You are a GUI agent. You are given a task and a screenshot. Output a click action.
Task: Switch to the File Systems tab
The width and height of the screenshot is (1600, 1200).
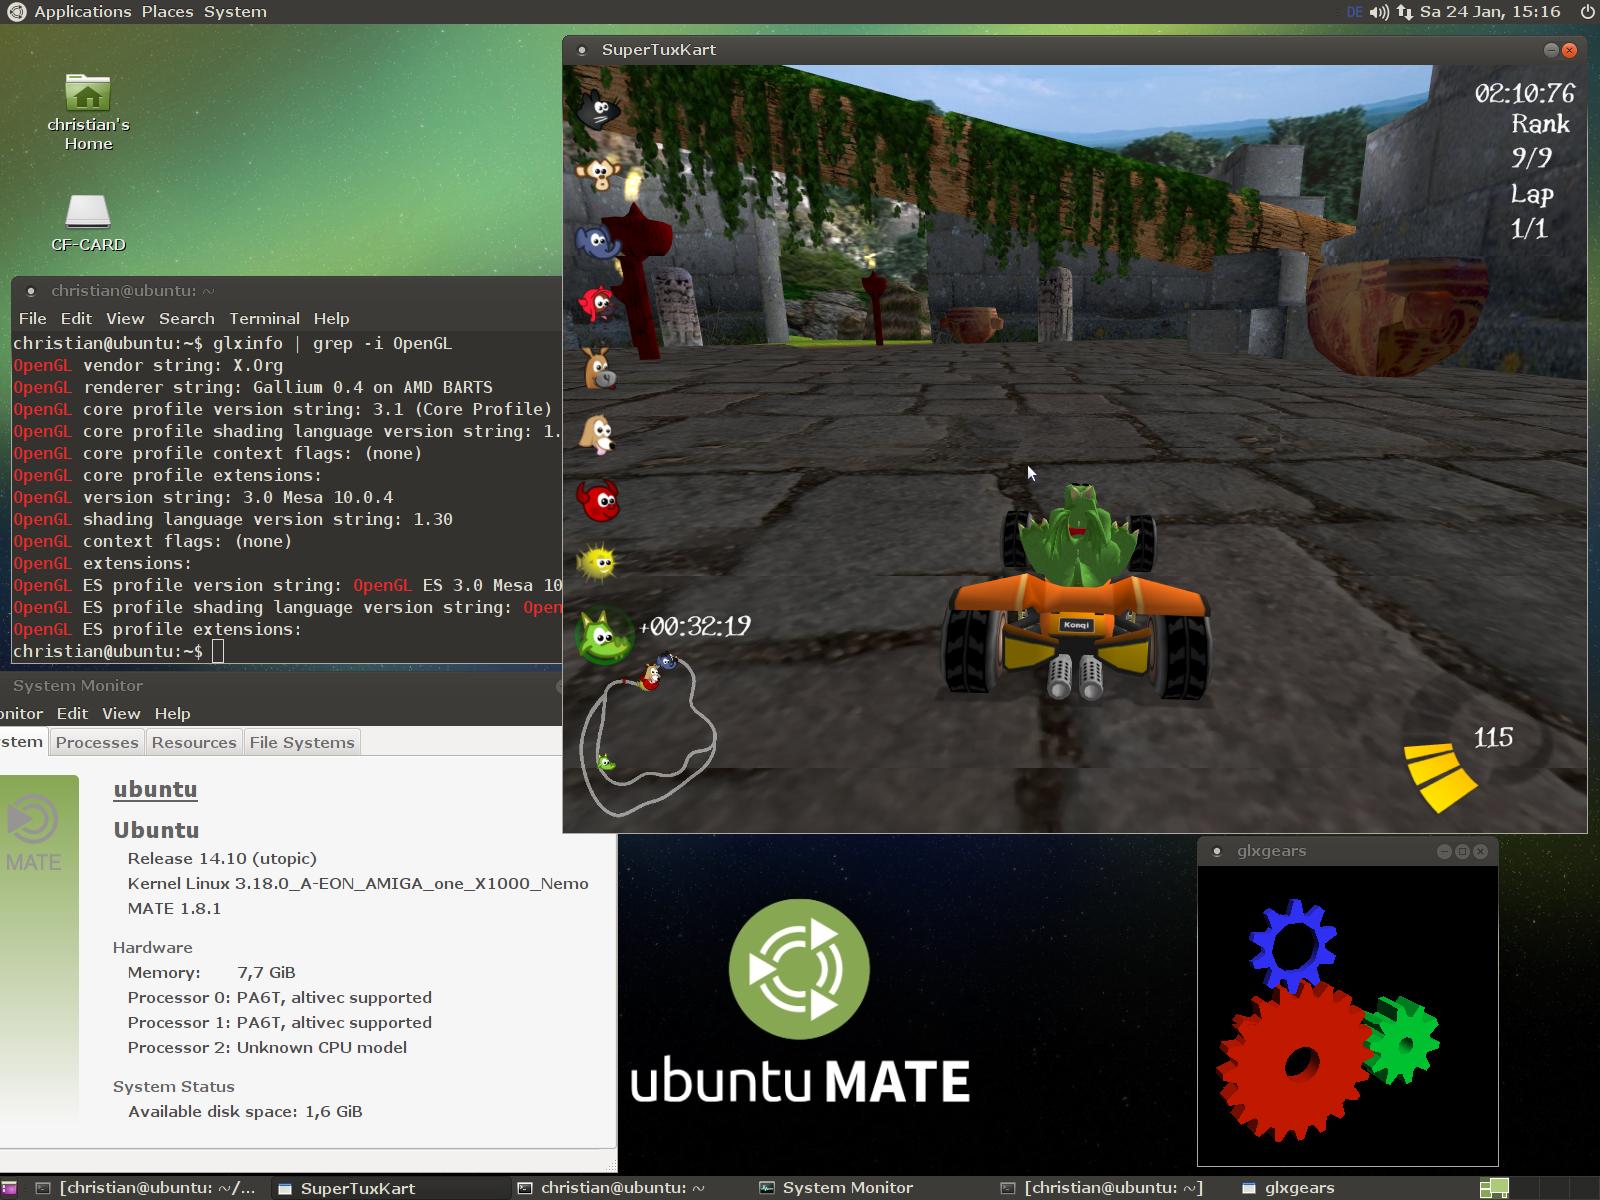coord(302,742)
